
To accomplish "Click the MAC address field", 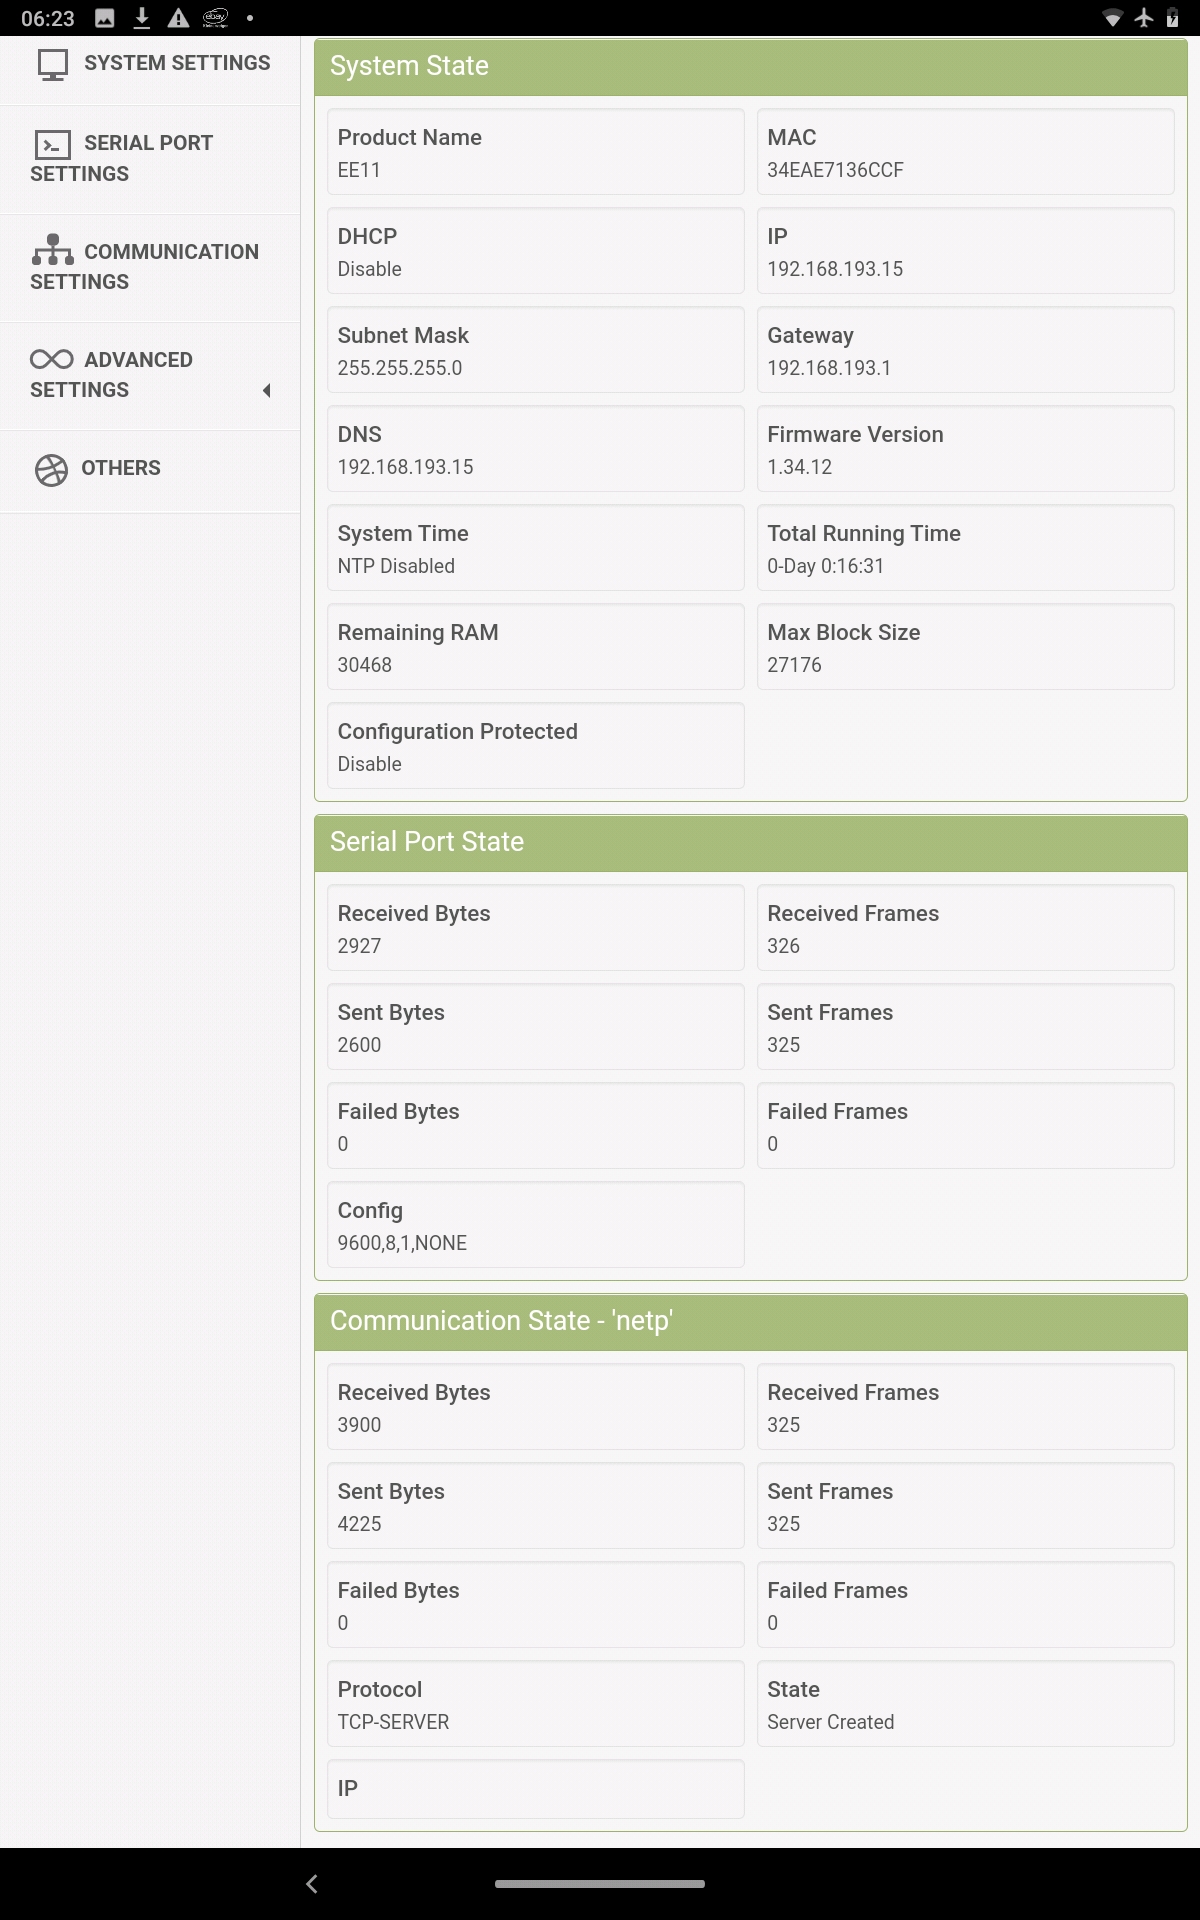I will pyautogui.click(x=965, y=152).
